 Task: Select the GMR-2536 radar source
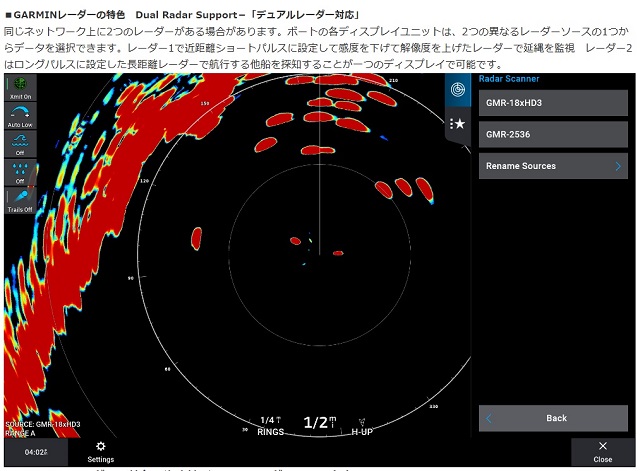[553, 134]
